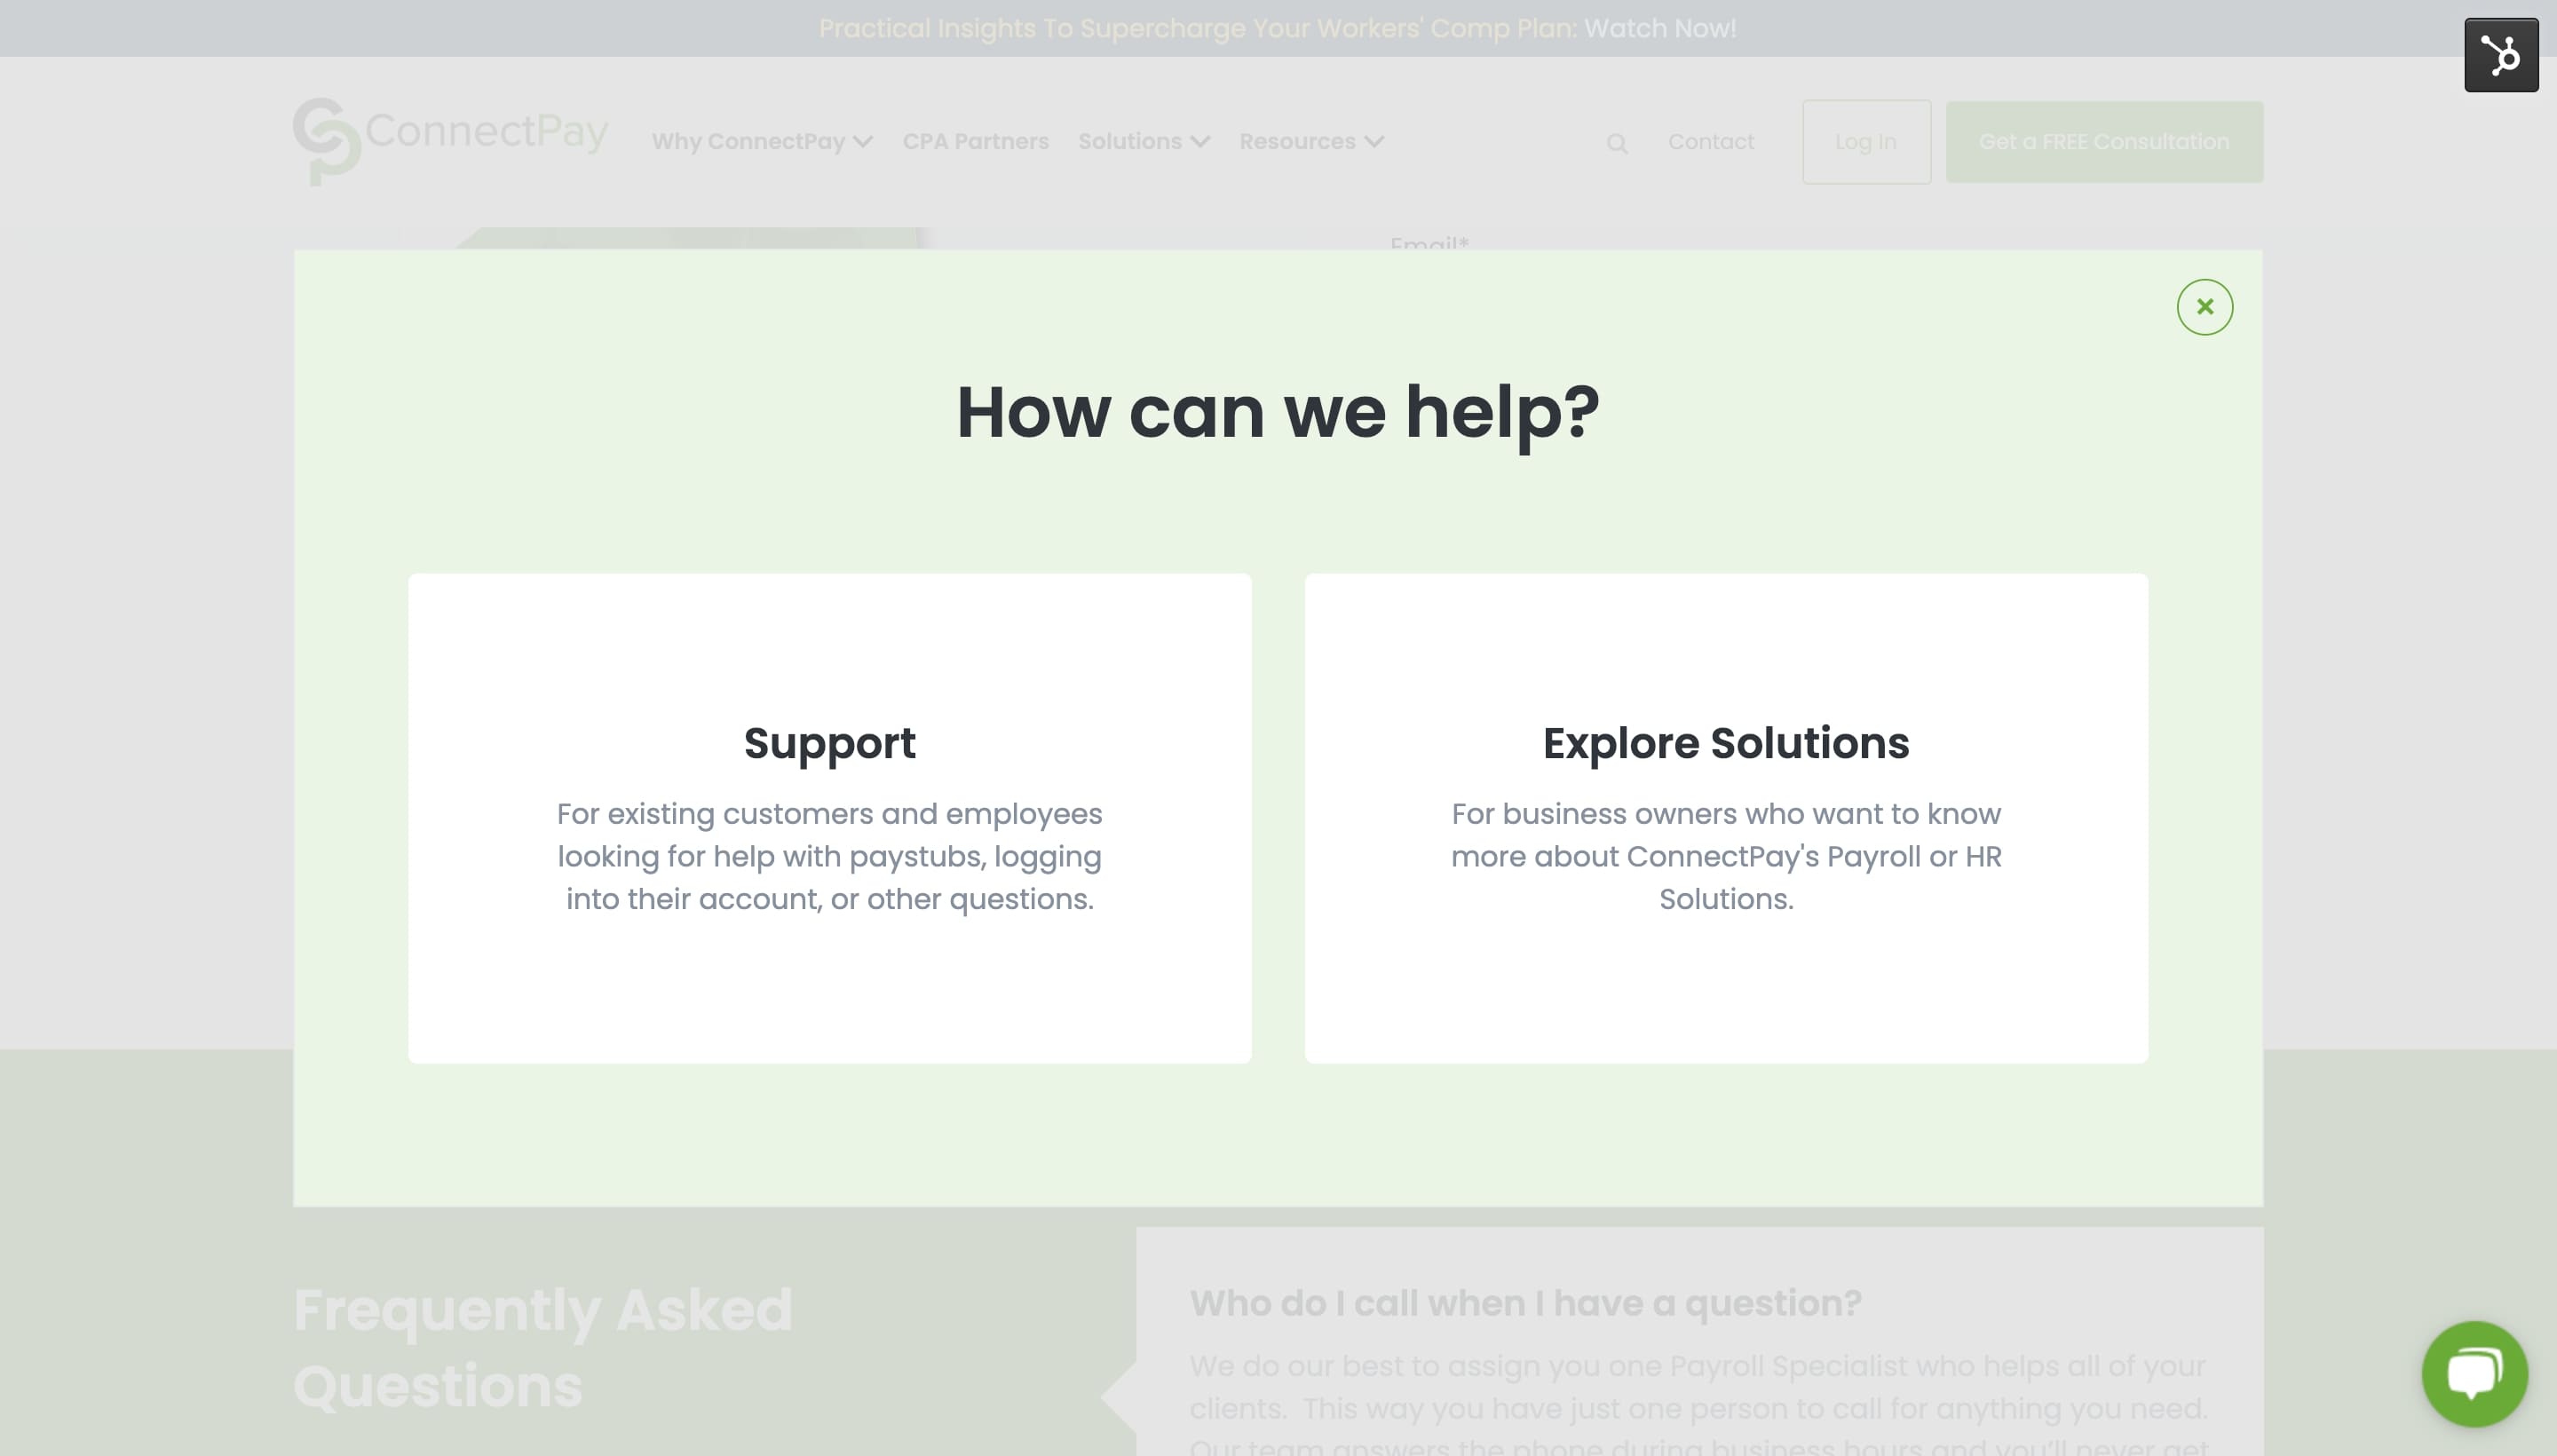Click the "How can we help?" heading
Viewport: 2557px width, 1456px height.
pyautogui.click(x=1278, y=411)
